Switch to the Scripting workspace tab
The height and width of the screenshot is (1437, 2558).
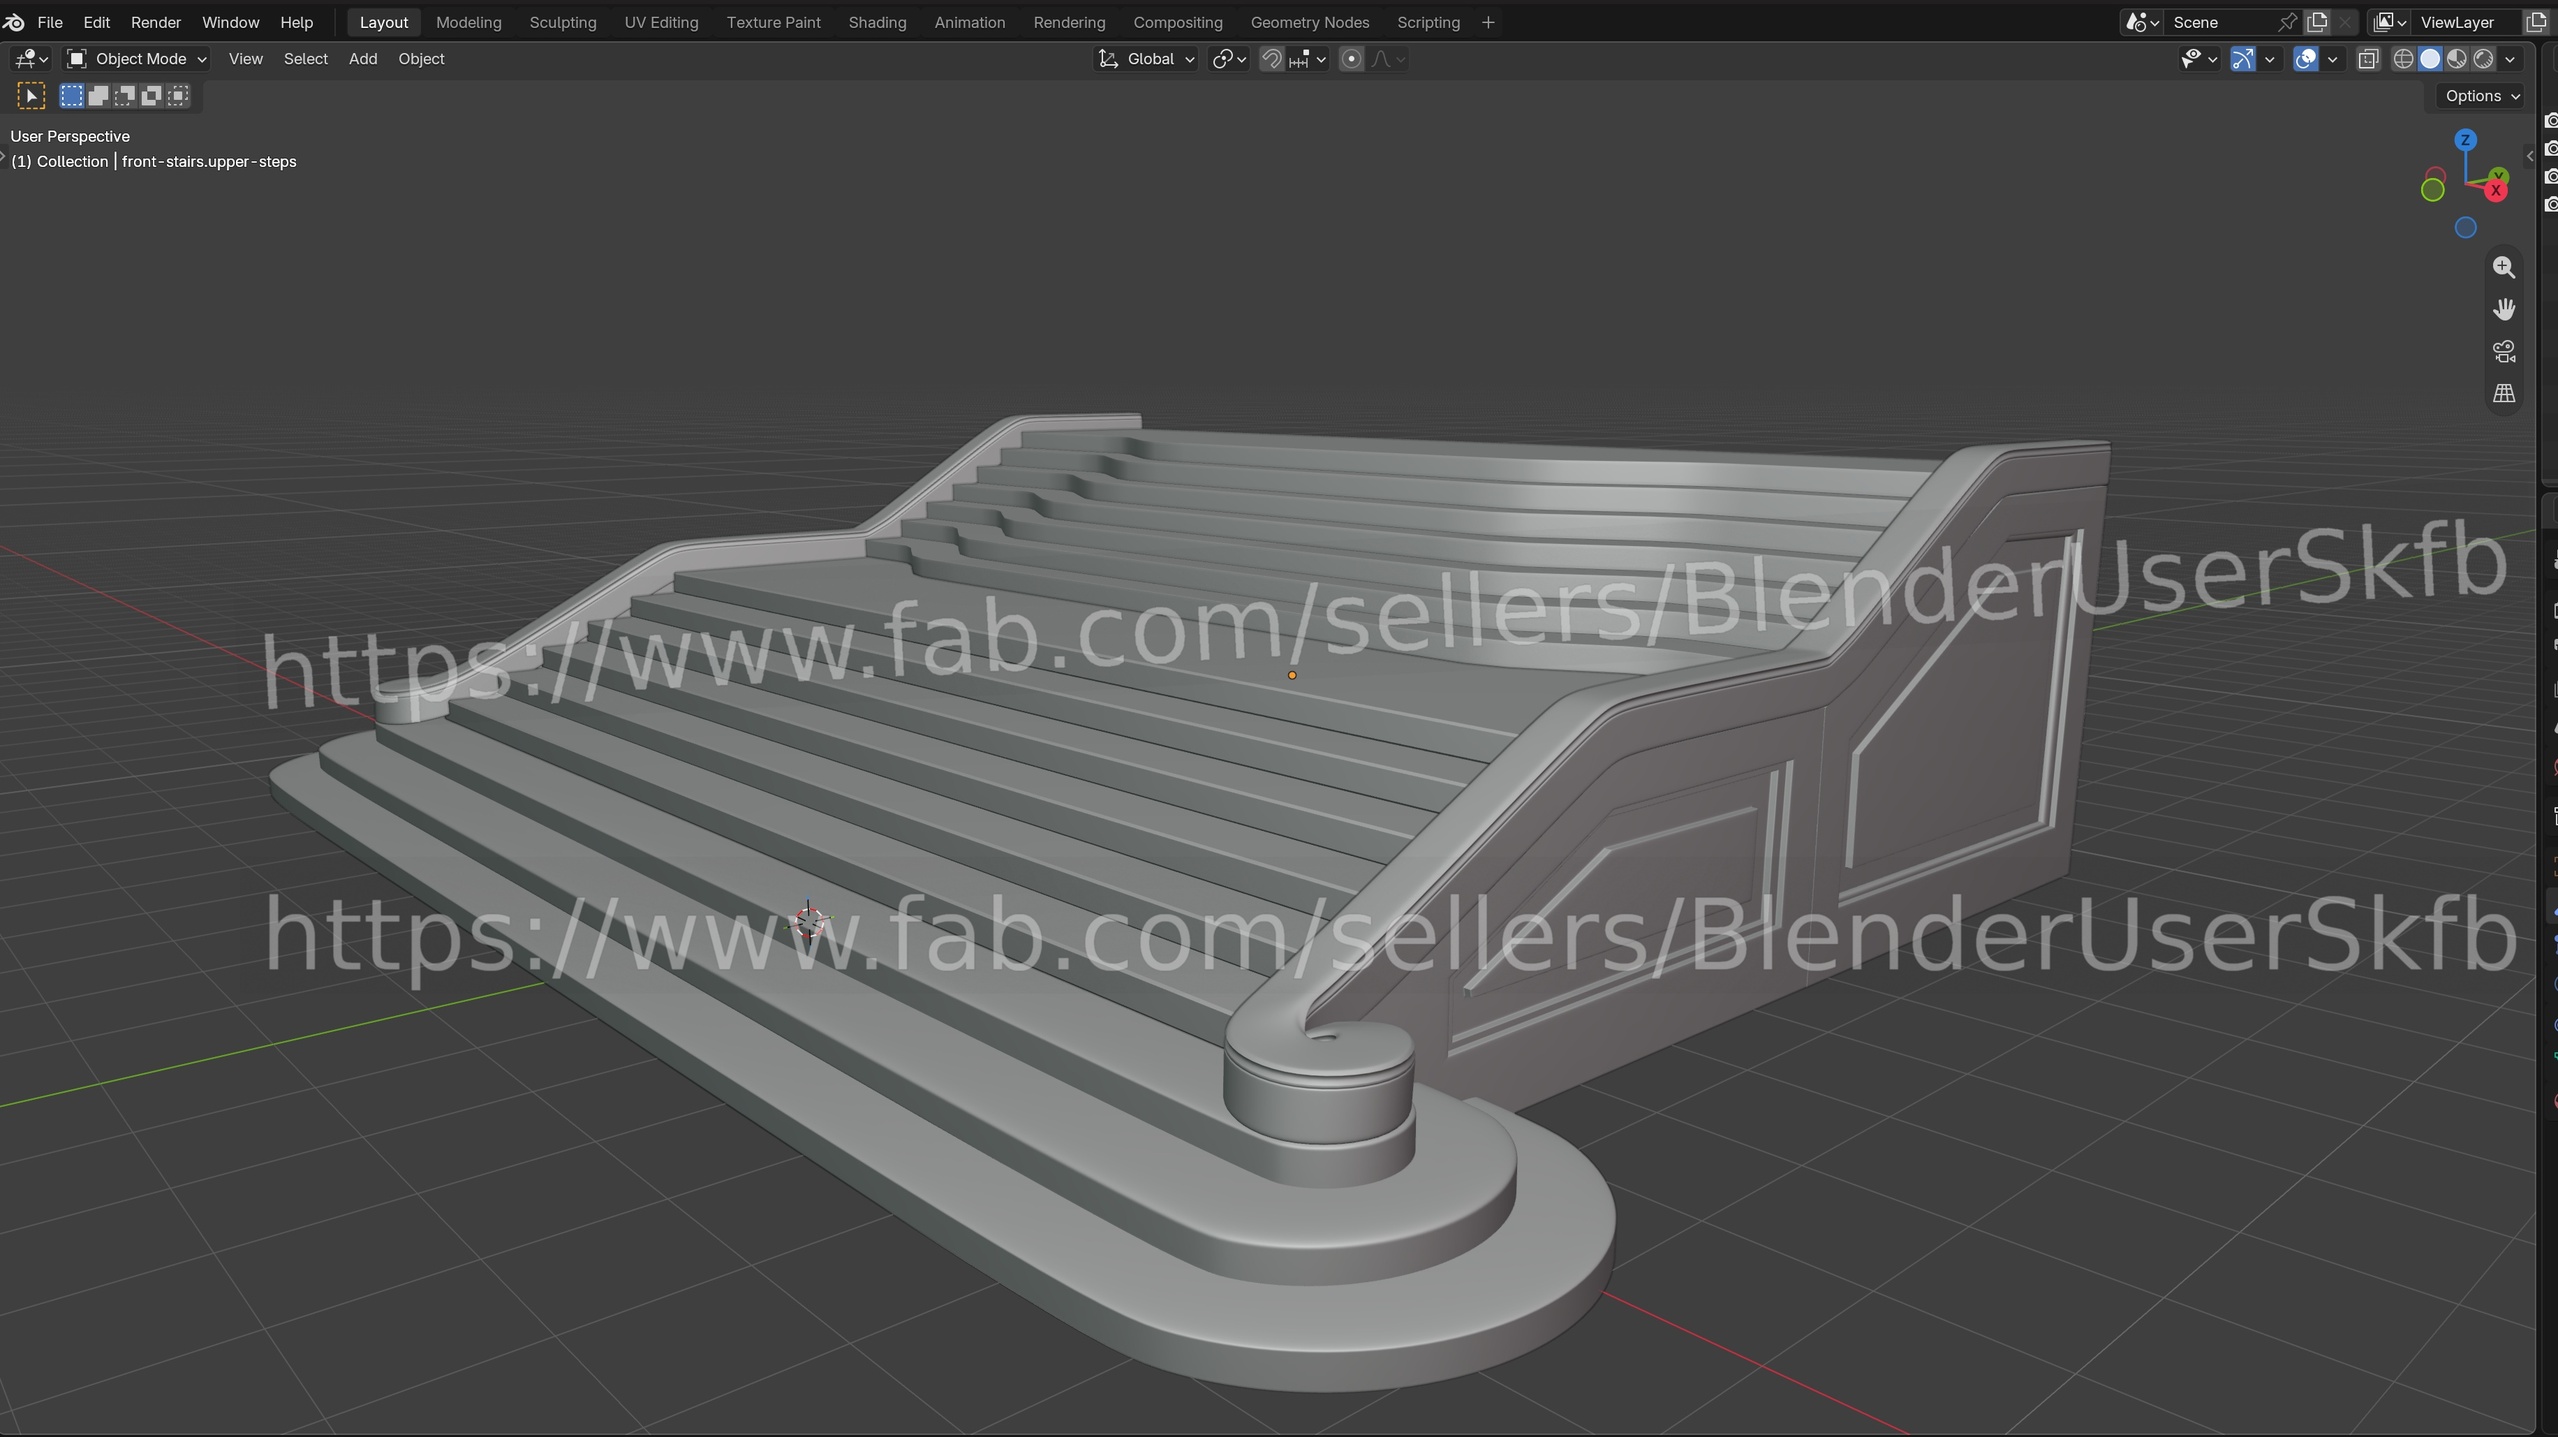[x=1429, y=22]
